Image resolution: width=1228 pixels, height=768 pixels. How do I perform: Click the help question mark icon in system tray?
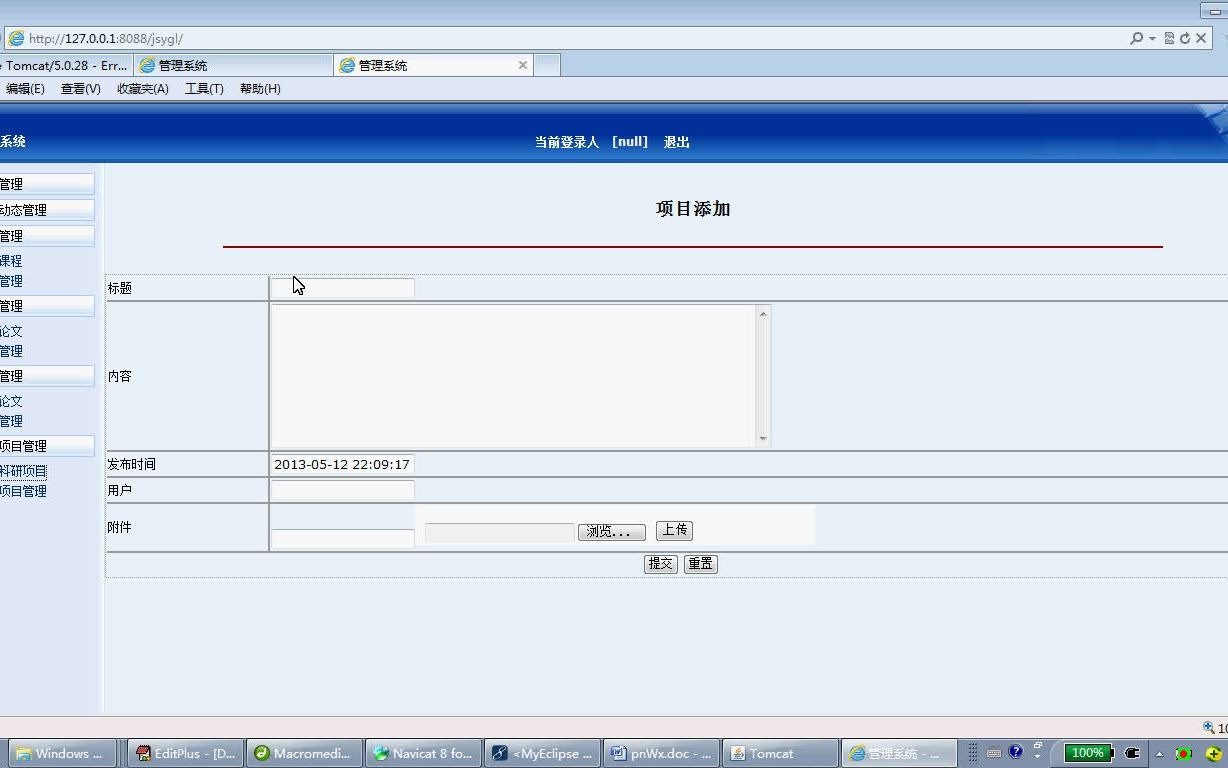coord(1015,750)
